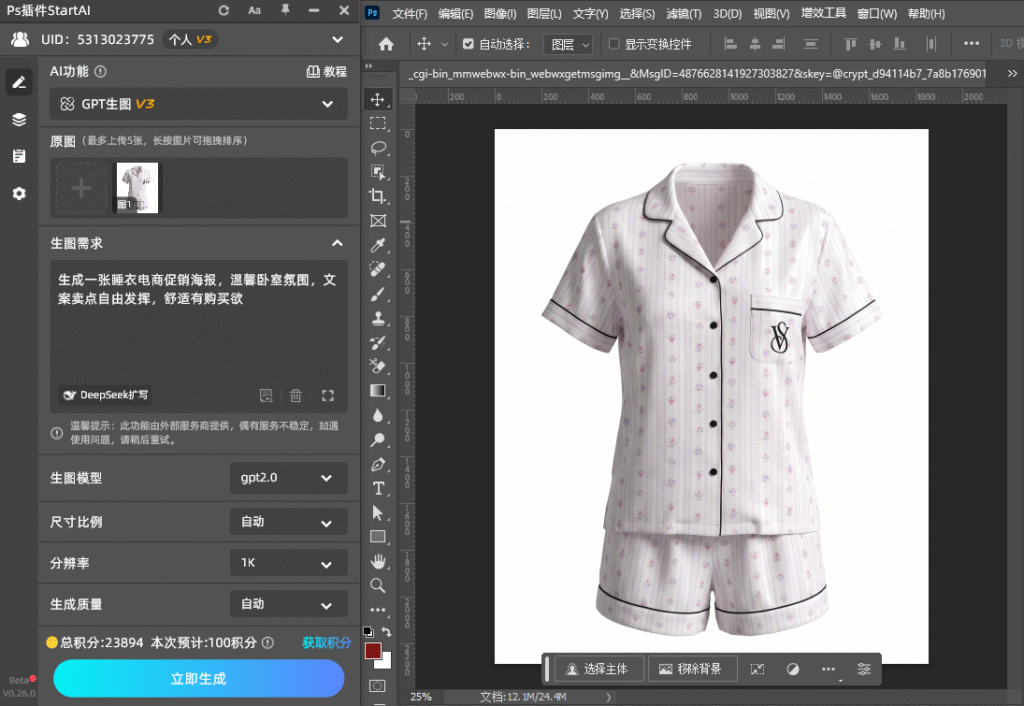
Task: Select the Crop tool
Action: tap(377, 196)
